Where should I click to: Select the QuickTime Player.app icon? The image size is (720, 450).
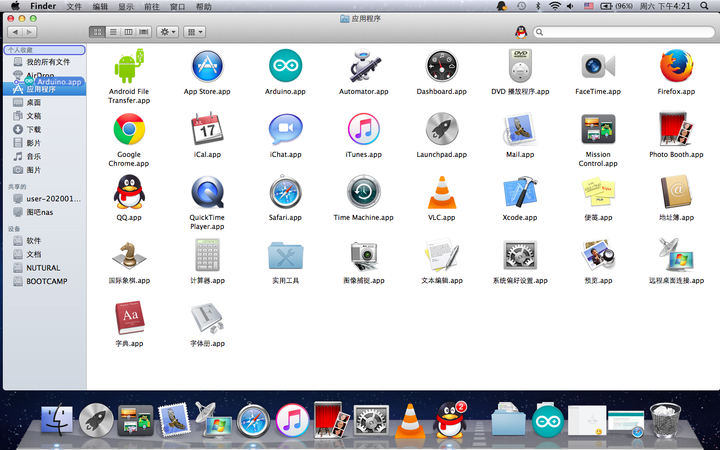tap(207, 192)
